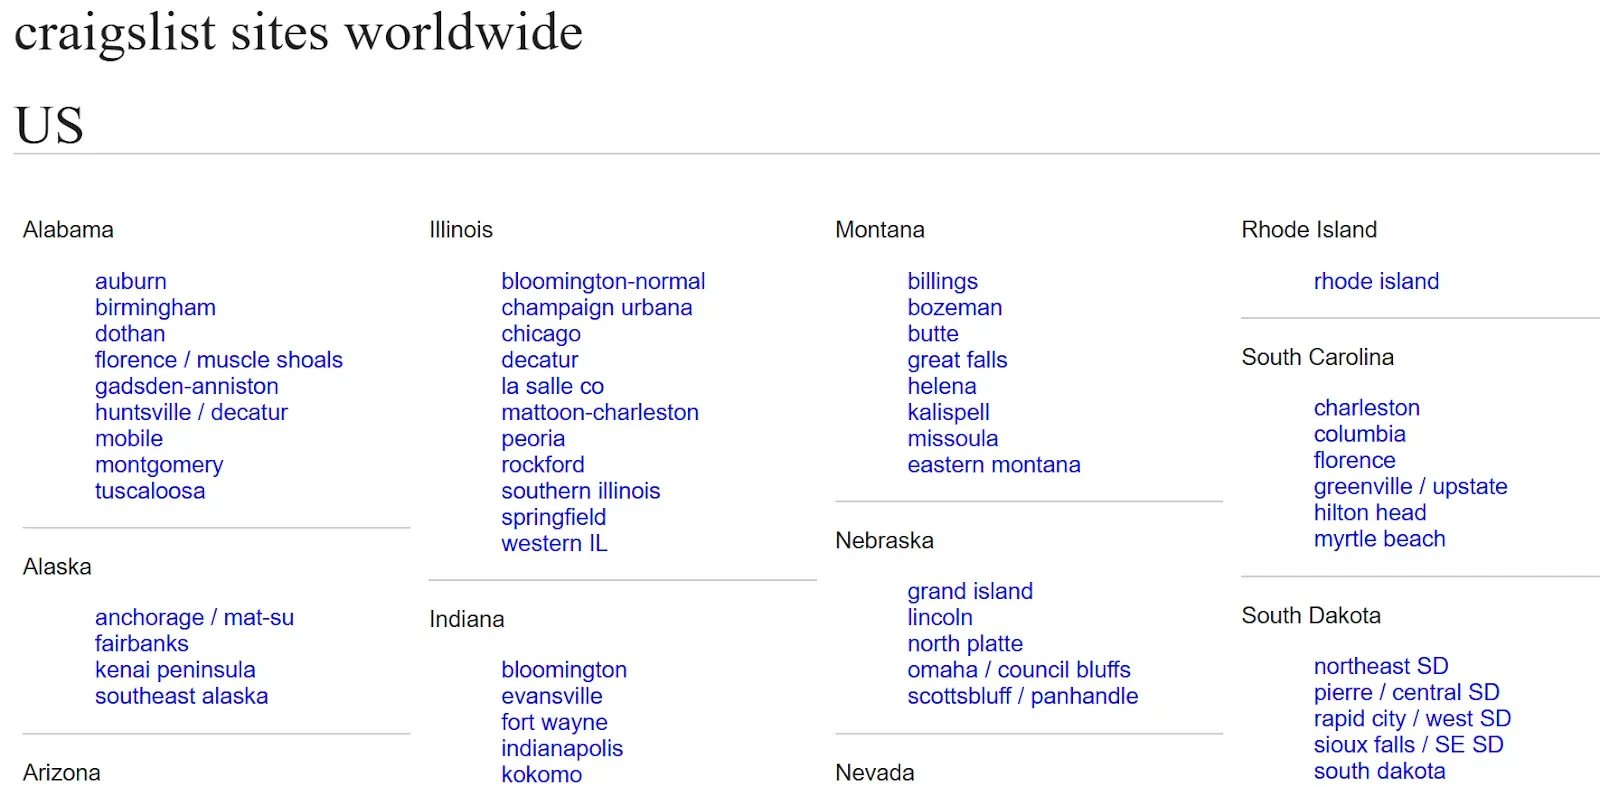
Task: Open scottsbluff / panhandle link
Action: pyautogui.click(x=1022, y=696)
